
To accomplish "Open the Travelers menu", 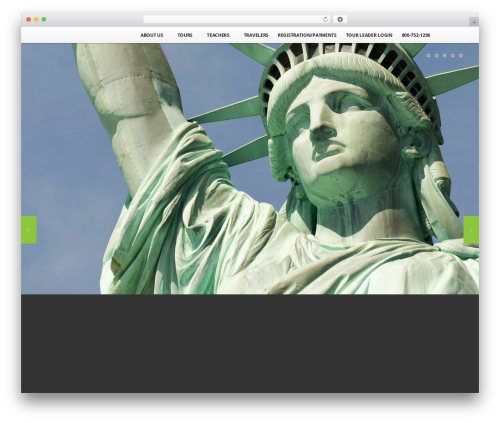I will click(256, 35).
